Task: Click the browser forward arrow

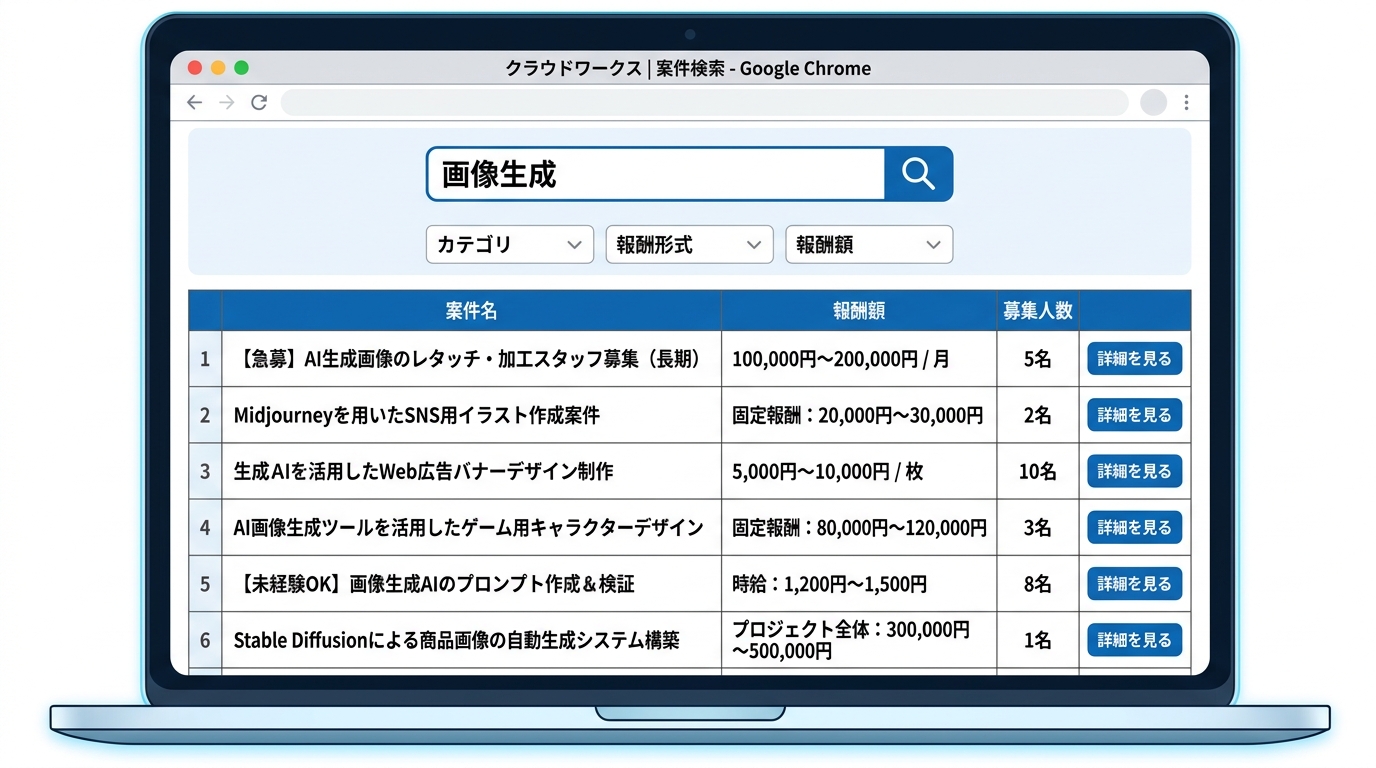Action: 227,102
